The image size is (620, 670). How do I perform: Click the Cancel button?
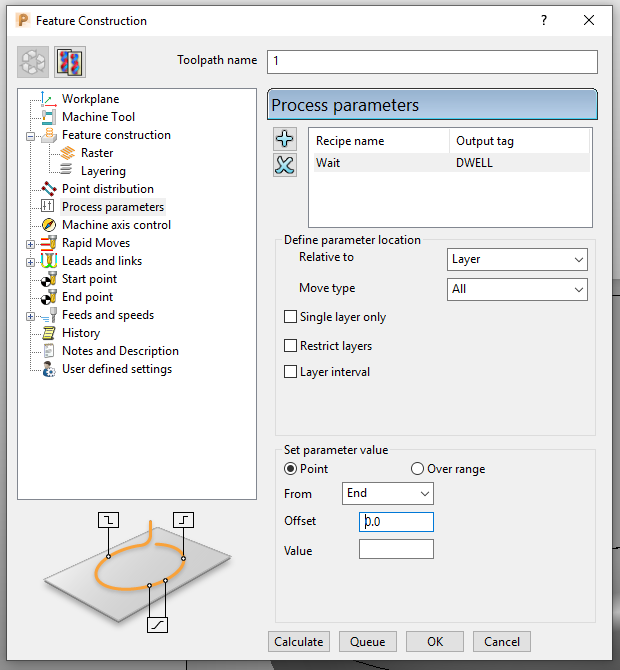(x=502, y=642)
